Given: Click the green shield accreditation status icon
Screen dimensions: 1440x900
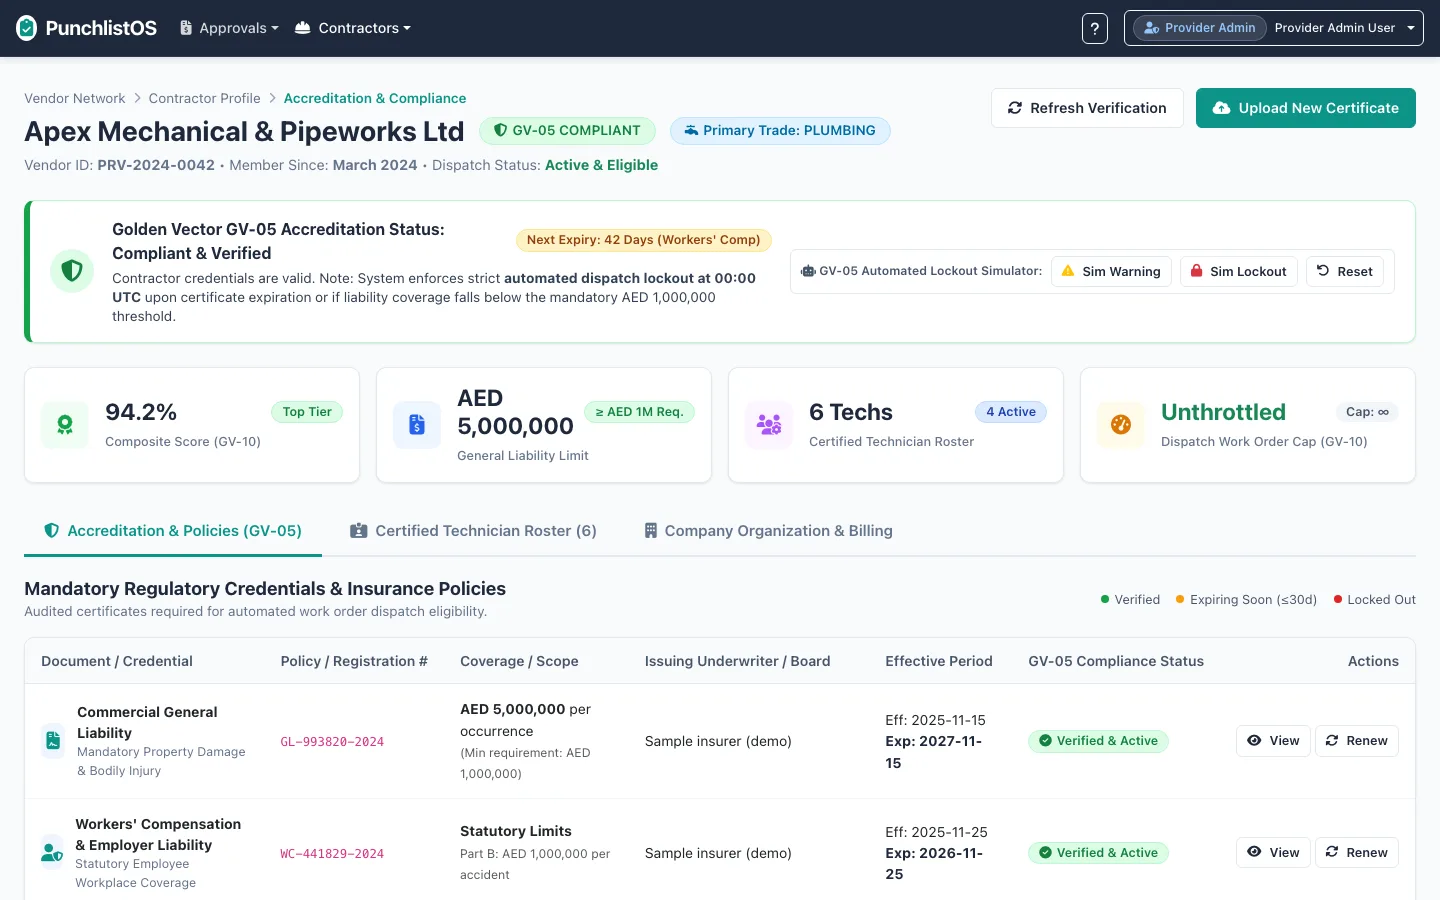Looking at the screenshot, I should coord(72,271).
